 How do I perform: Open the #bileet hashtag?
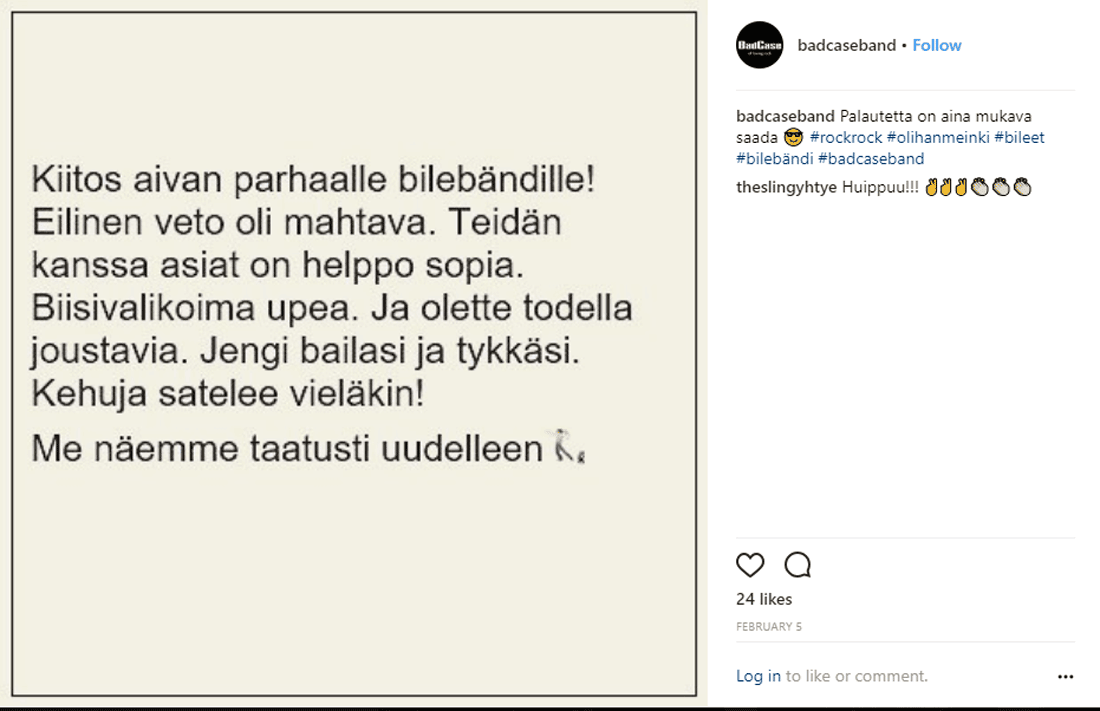[x=1019, y=138]
